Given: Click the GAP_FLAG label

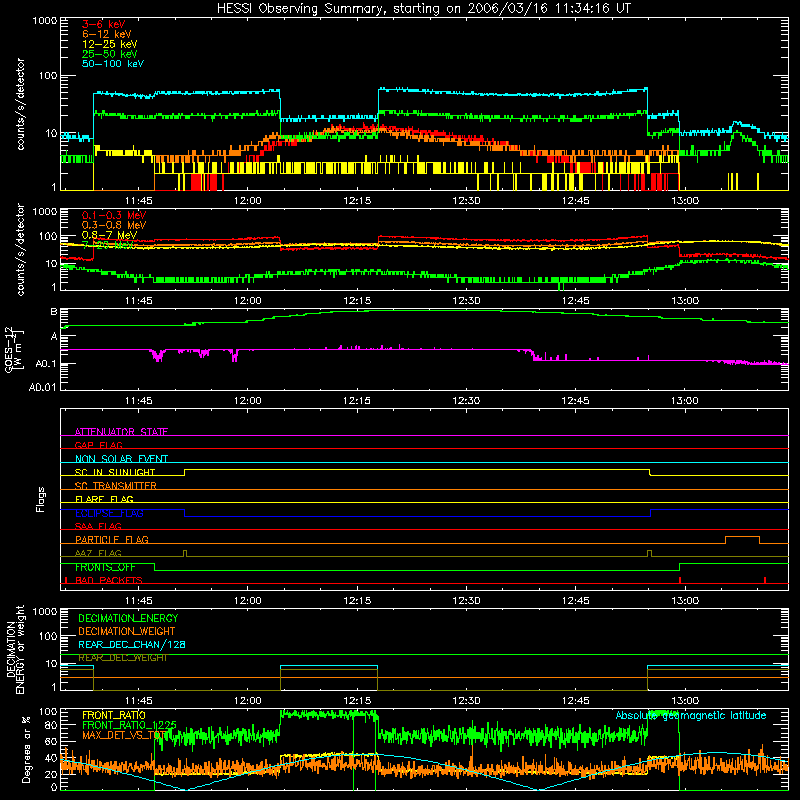Looking at the screenshot, I should pos(98,445).
